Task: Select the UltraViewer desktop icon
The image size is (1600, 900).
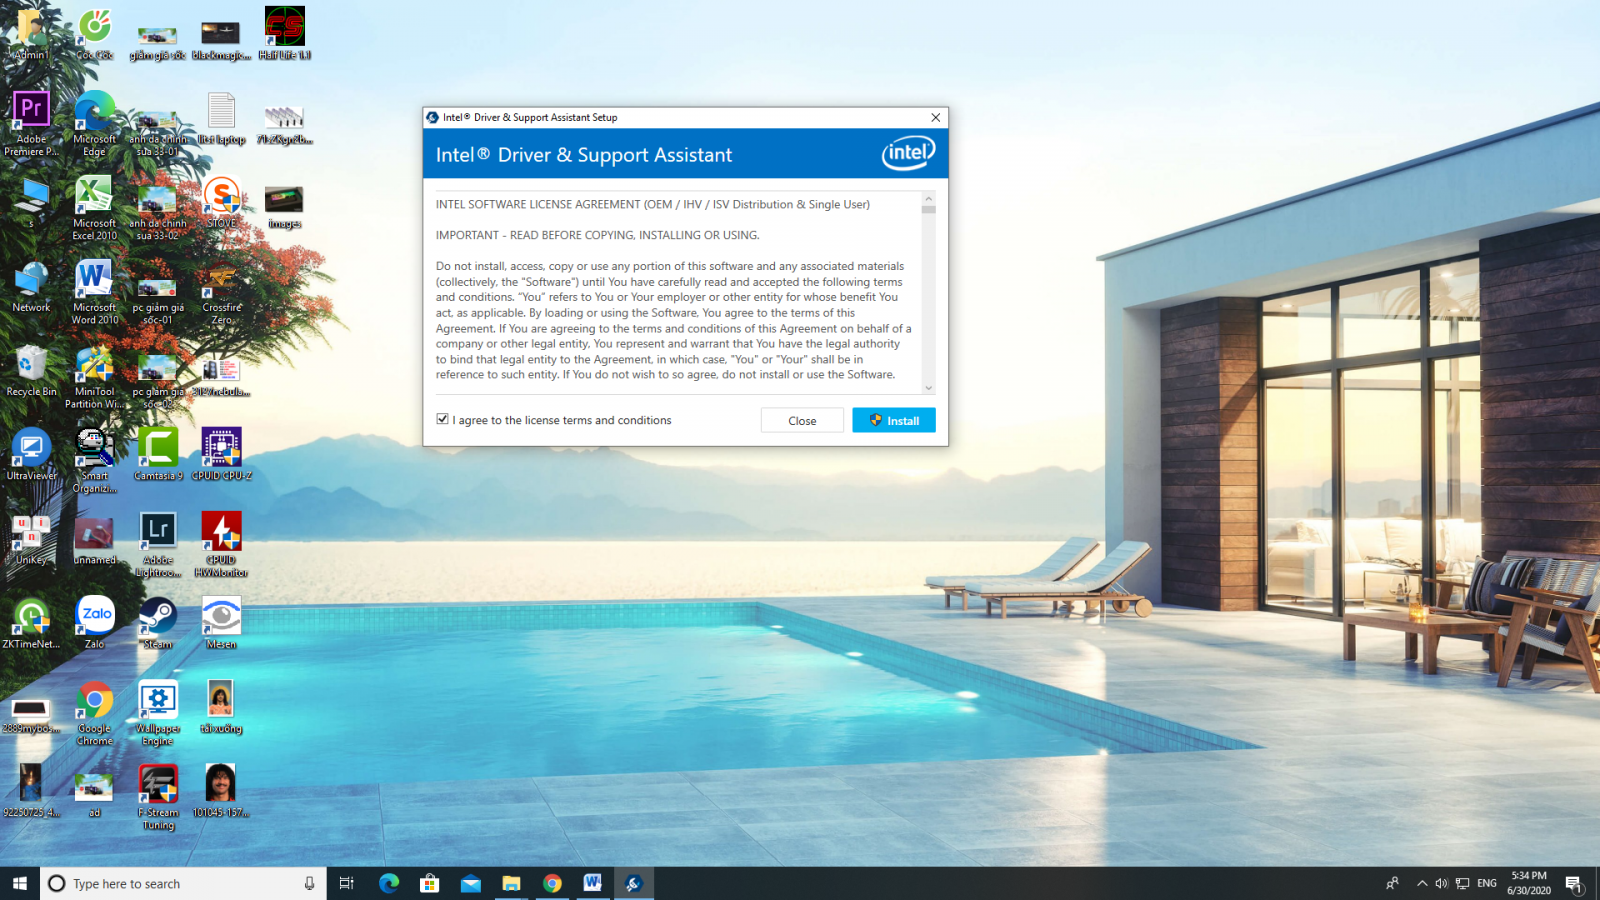Action: pyautogui.click(x=31, y=454)
